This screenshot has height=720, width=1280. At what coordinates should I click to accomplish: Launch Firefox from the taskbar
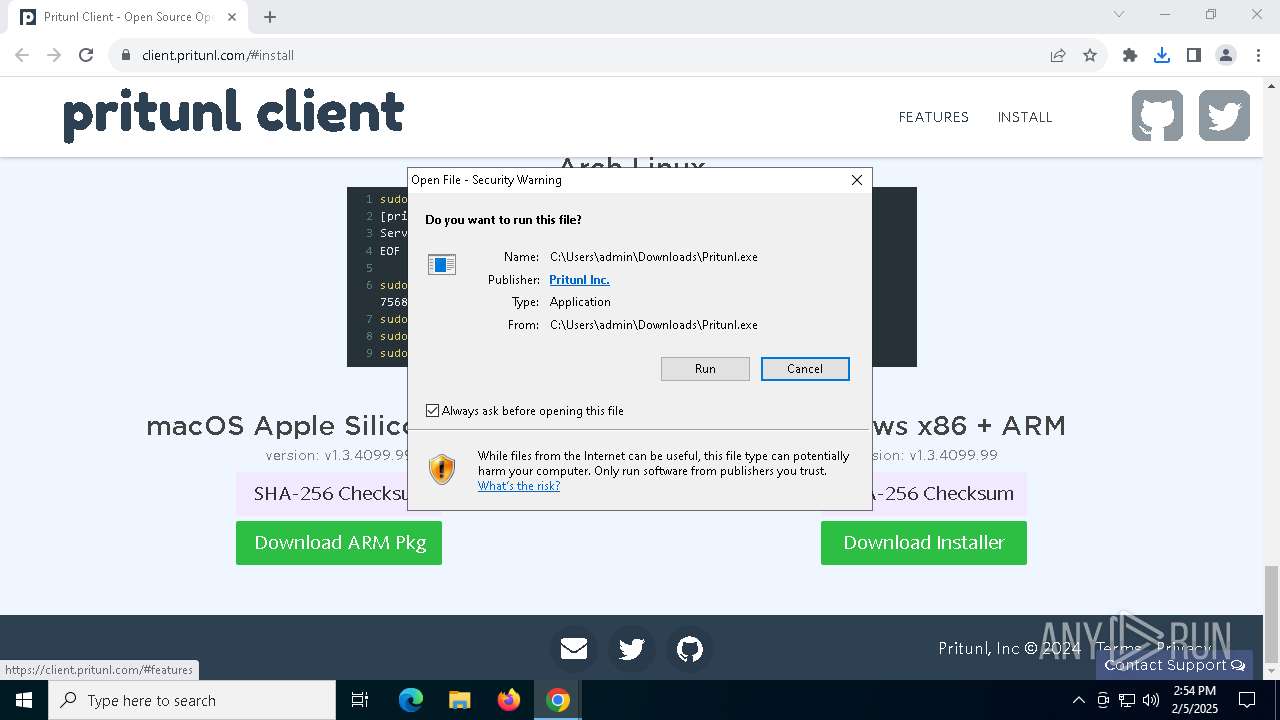(509, 700)
